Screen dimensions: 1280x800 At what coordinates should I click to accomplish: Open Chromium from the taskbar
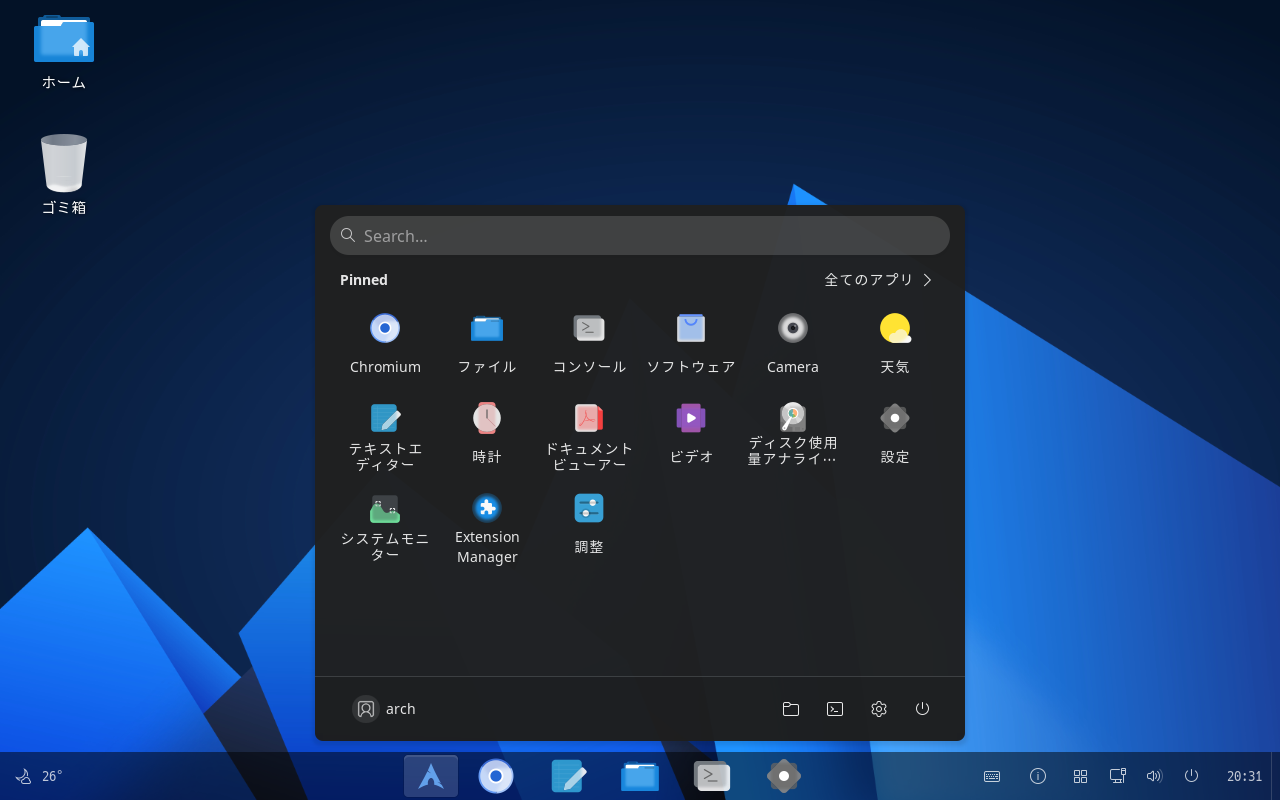tap(496, 776)
